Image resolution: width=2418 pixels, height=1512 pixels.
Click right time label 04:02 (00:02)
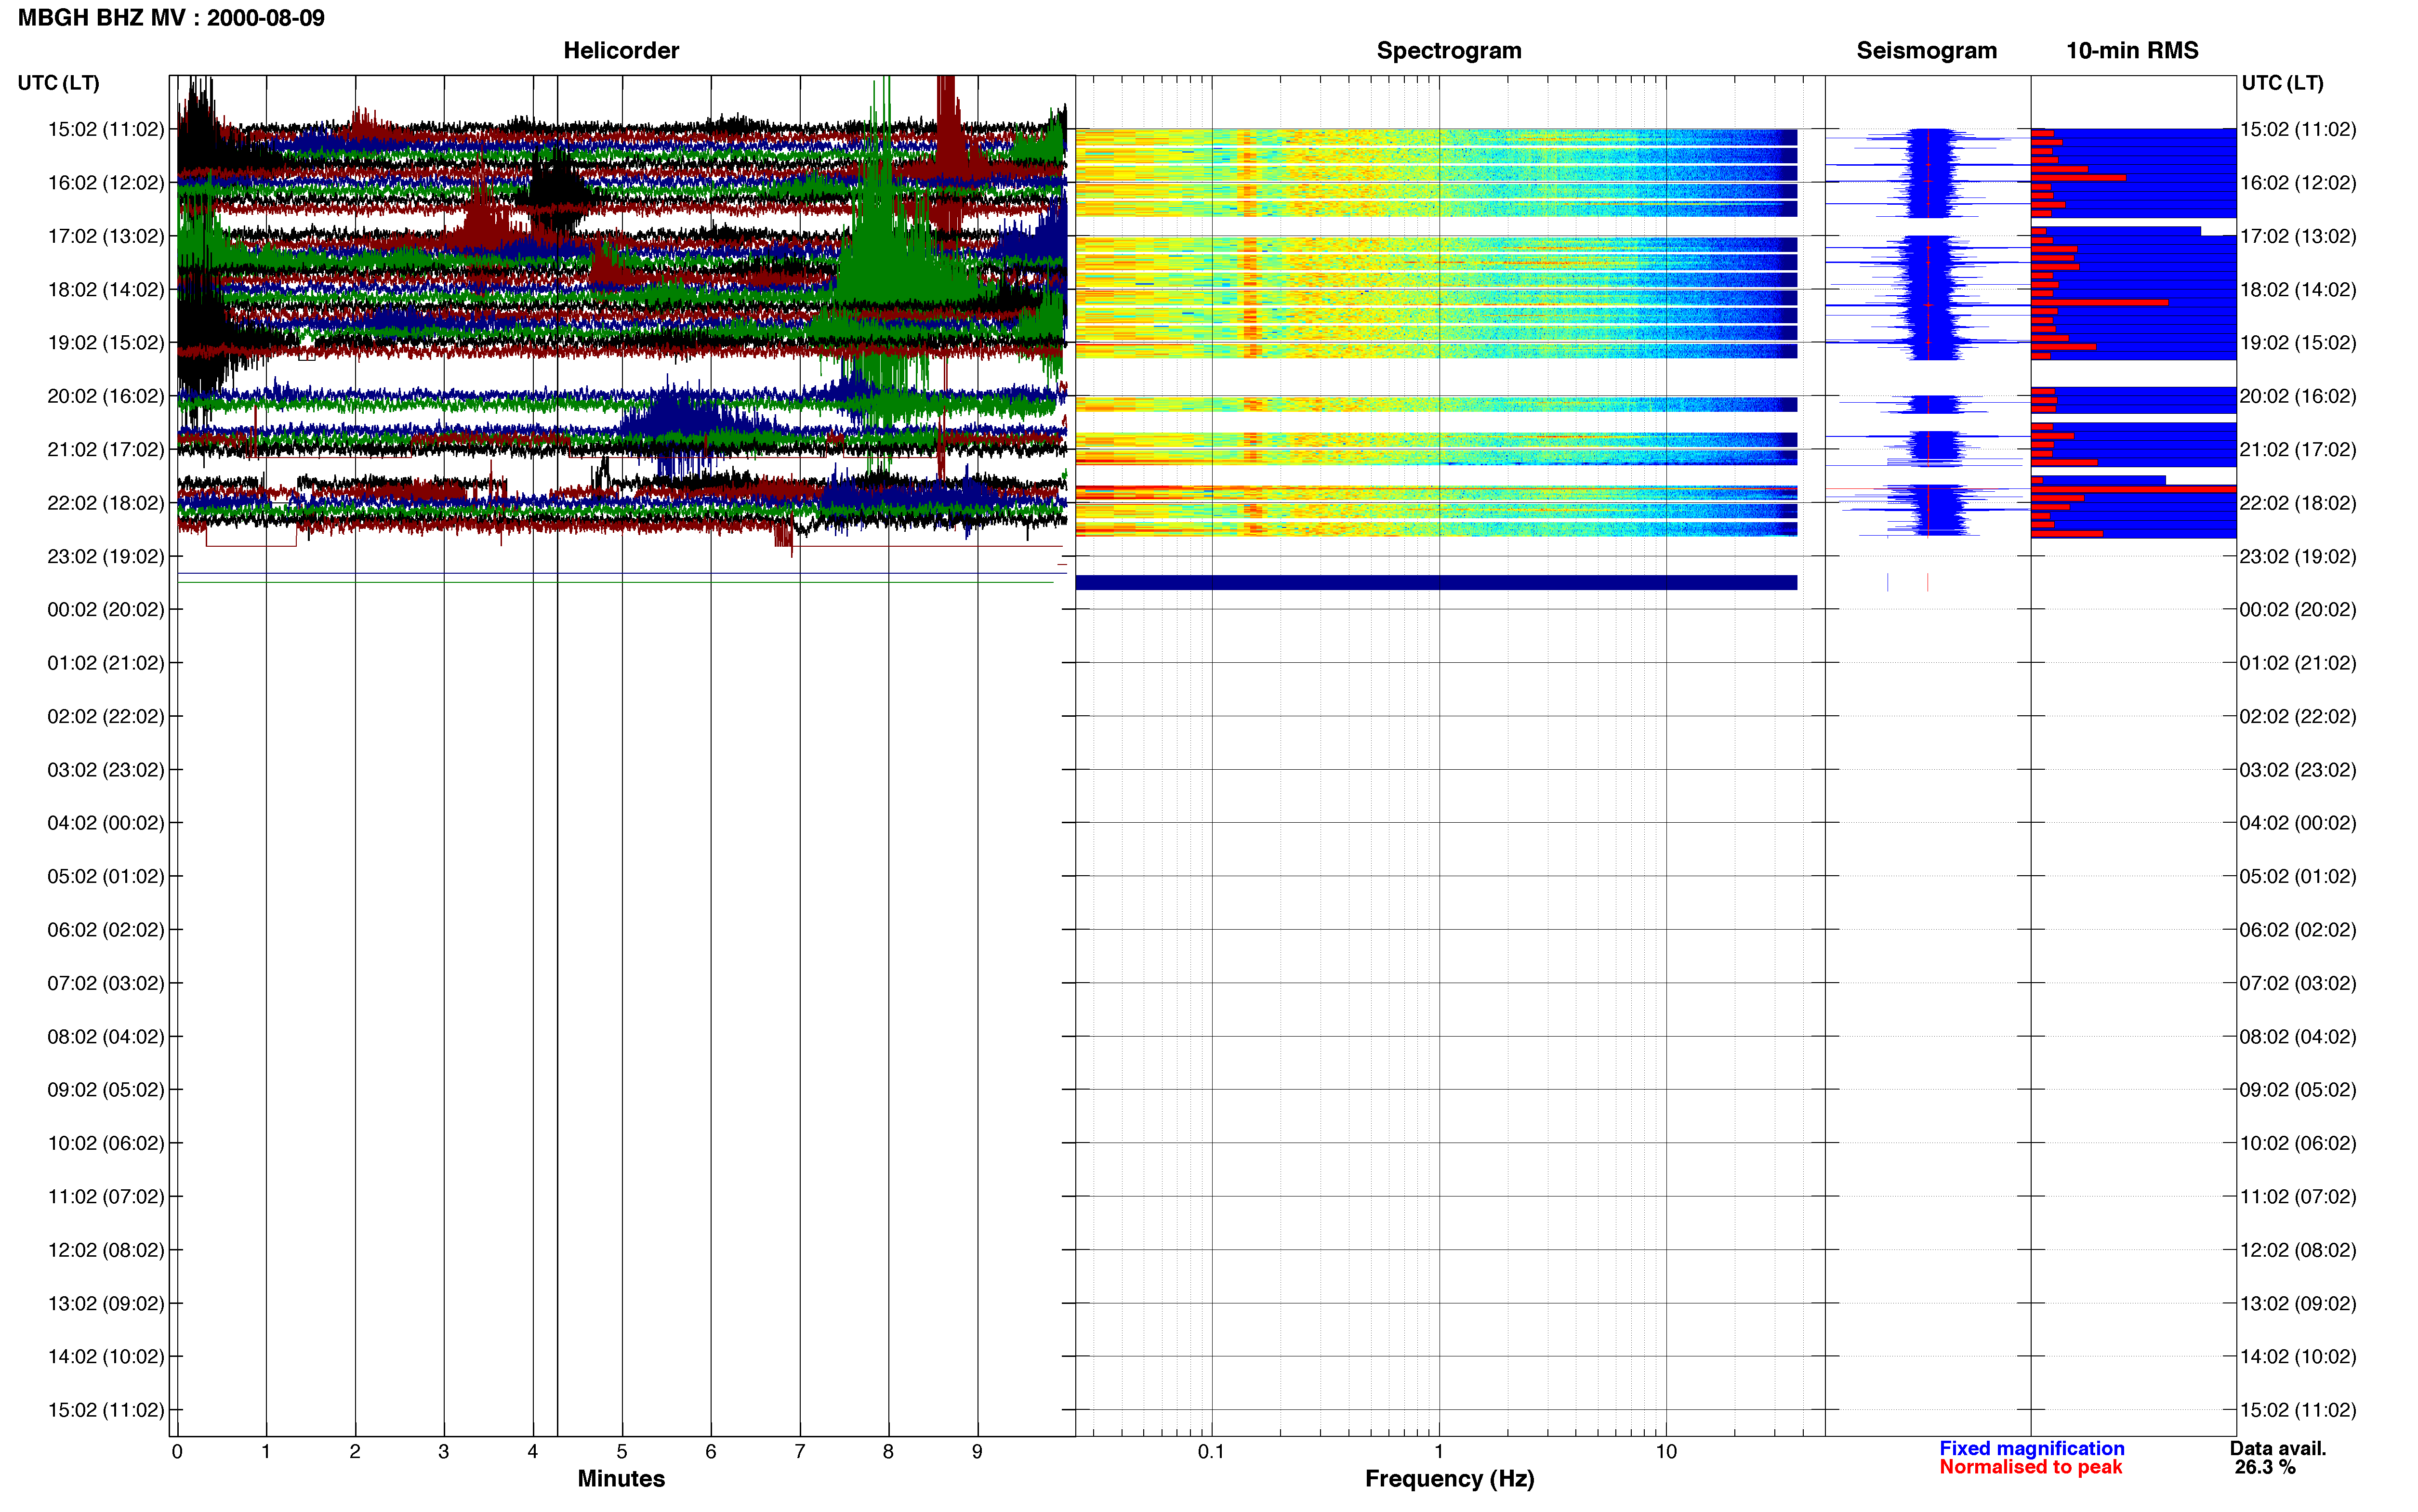2298,823
